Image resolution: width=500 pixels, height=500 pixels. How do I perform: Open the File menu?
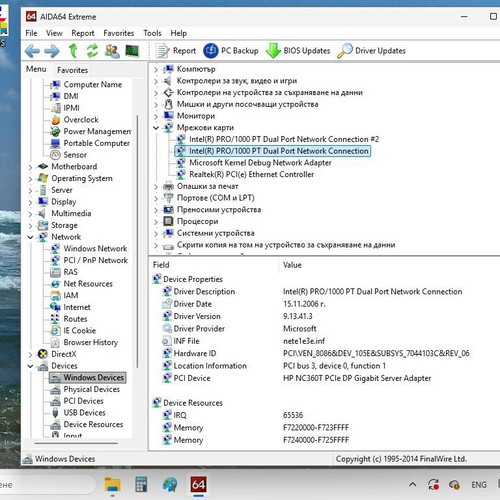point(31,33)
